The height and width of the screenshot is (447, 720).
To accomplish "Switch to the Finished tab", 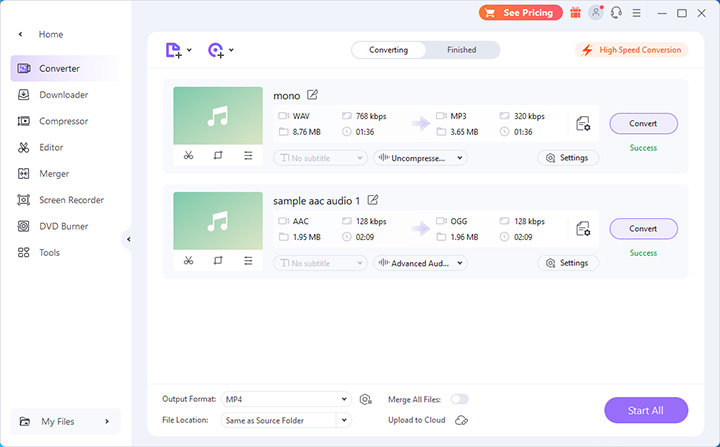I will 462,50.
